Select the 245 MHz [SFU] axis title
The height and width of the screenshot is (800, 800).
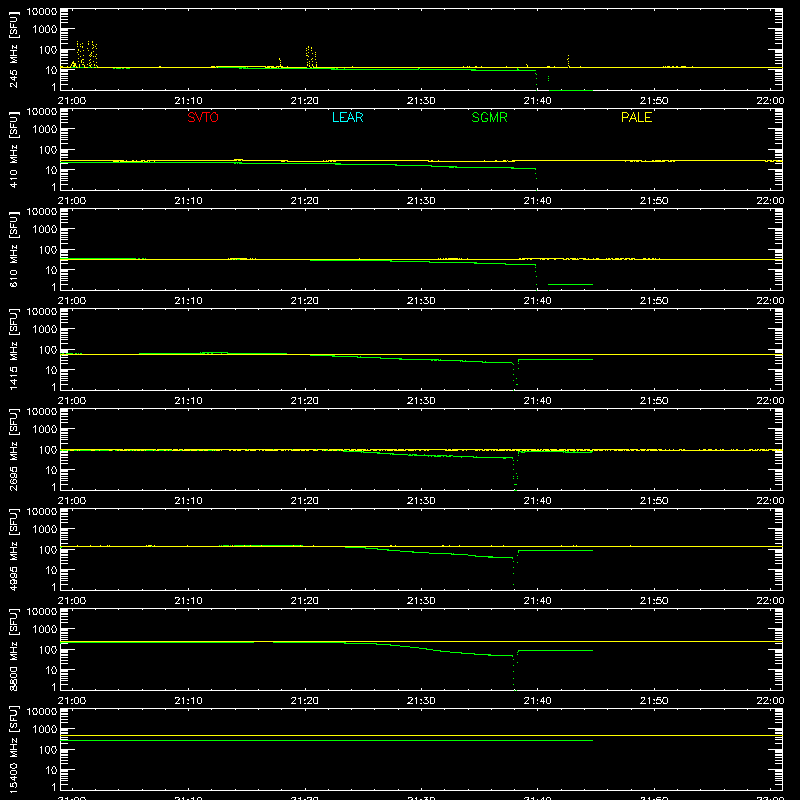pyautogui.click(x=13, y=49)
